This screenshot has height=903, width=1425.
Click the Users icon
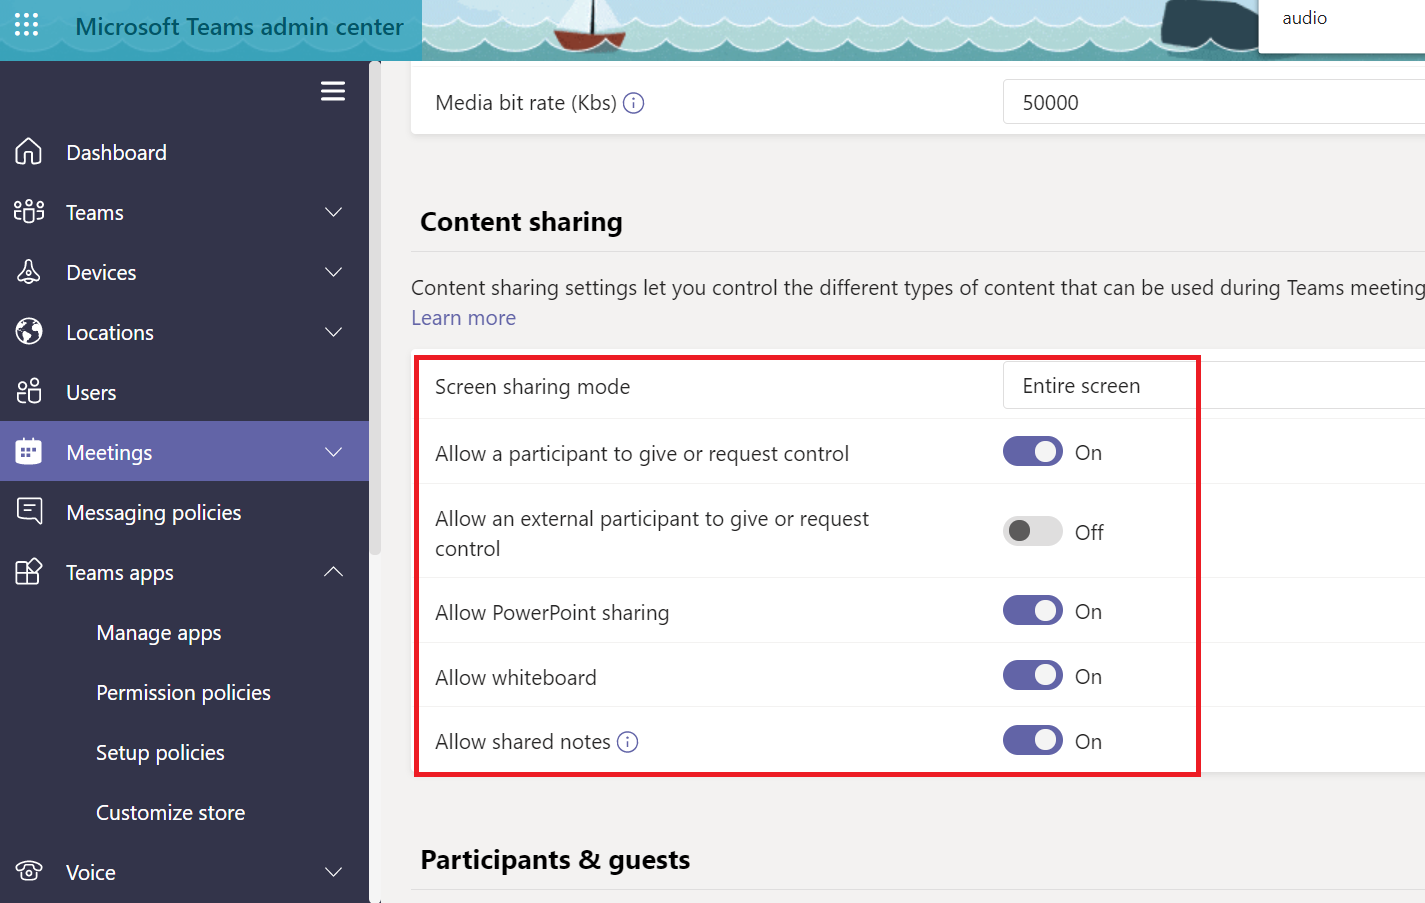tap(29, 392)
